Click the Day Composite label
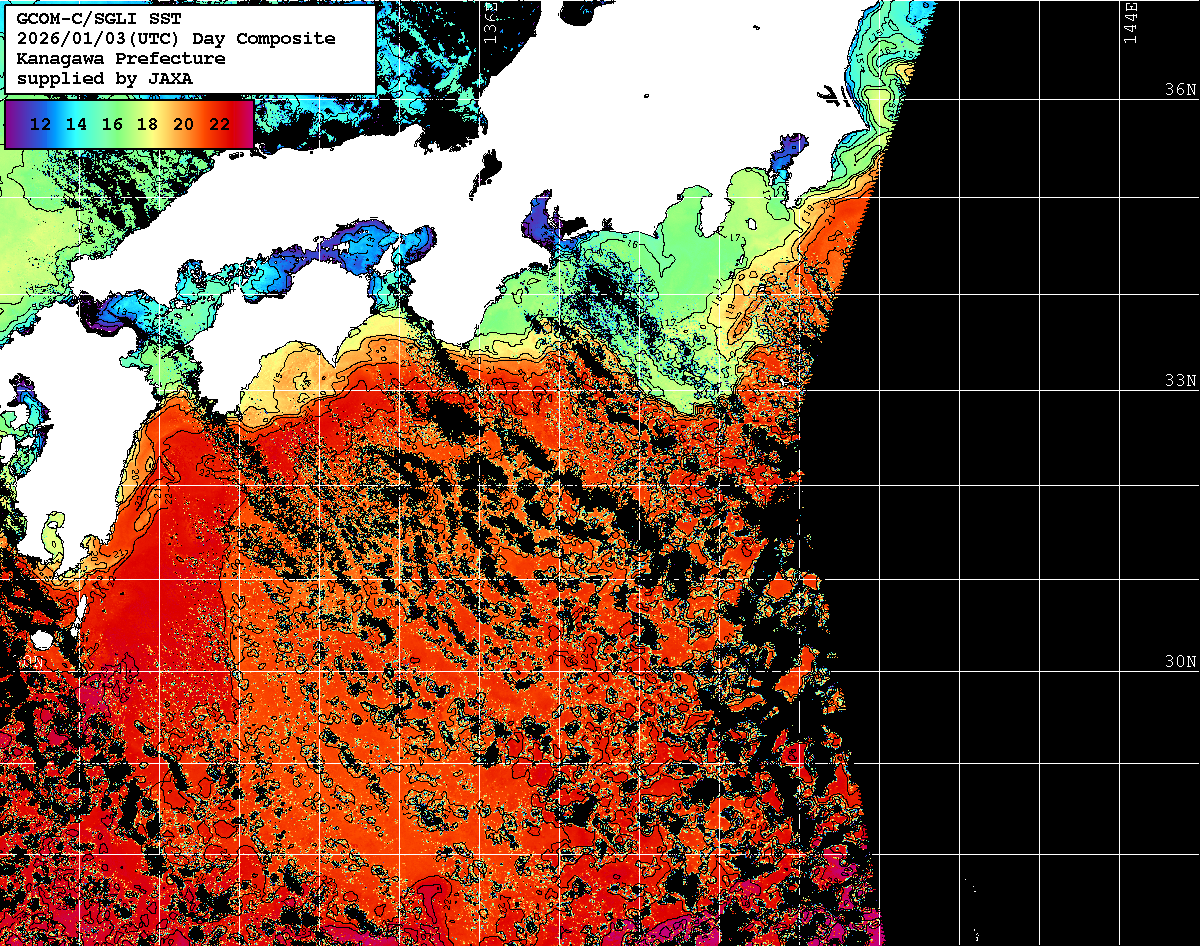This screenshot has width=1200, height=946. (x=271, y=39)
